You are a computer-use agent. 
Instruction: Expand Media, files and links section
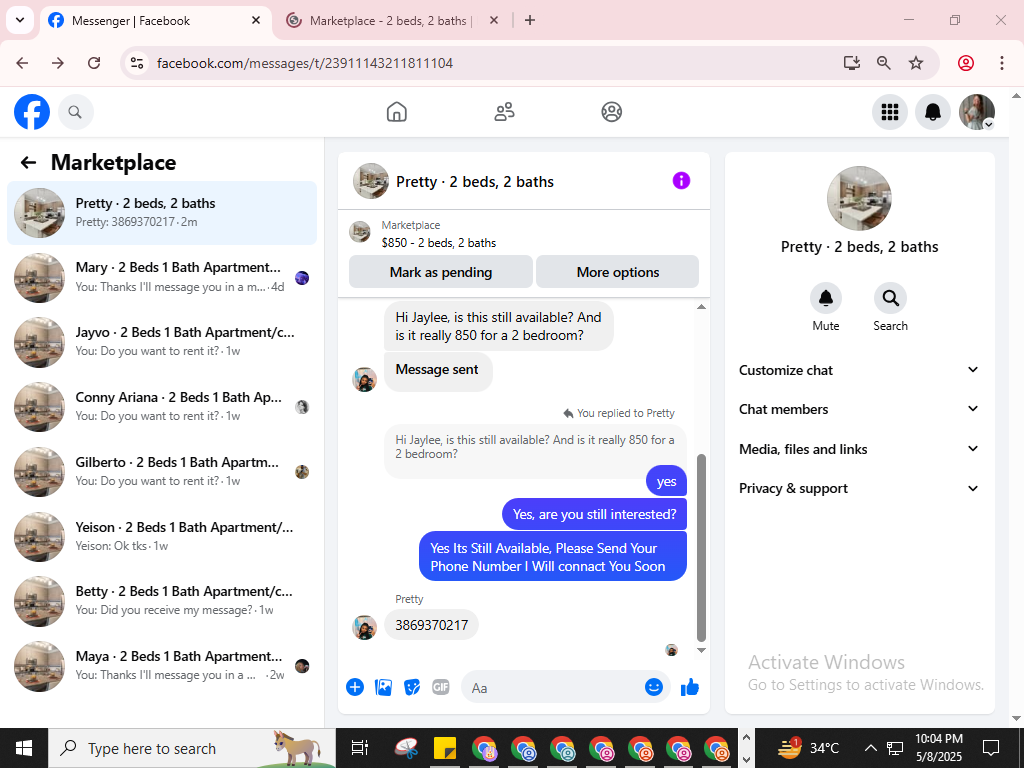pos(859,449)
